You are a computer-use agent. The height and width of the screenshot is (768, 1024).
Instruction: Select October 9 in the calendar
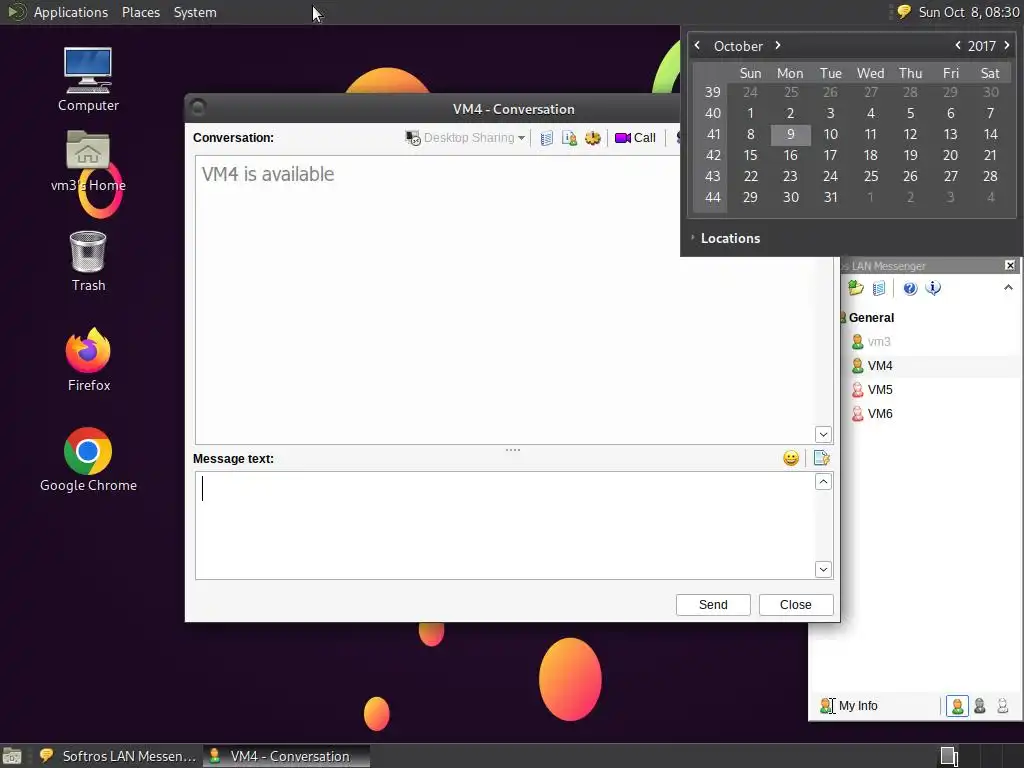[x=791, y=135]
